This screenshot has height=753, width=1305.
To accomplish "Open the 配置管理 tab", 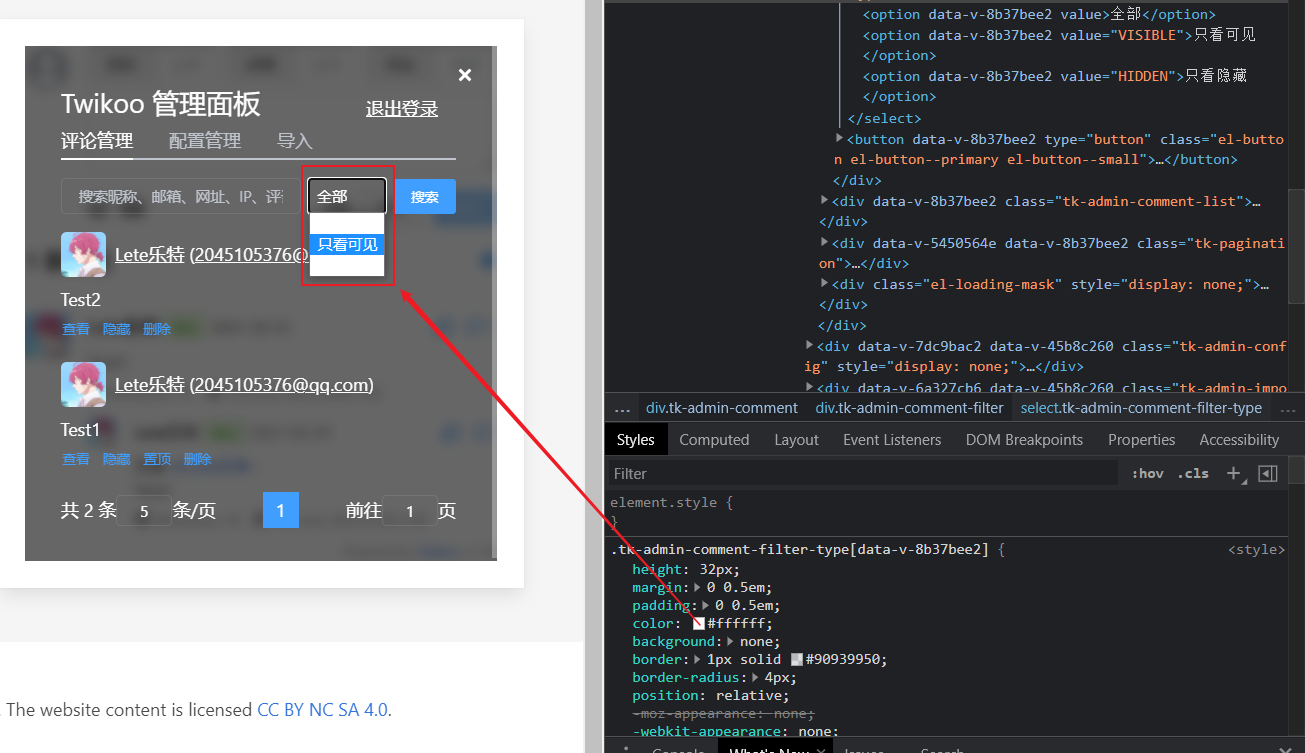I will (205, 141).
